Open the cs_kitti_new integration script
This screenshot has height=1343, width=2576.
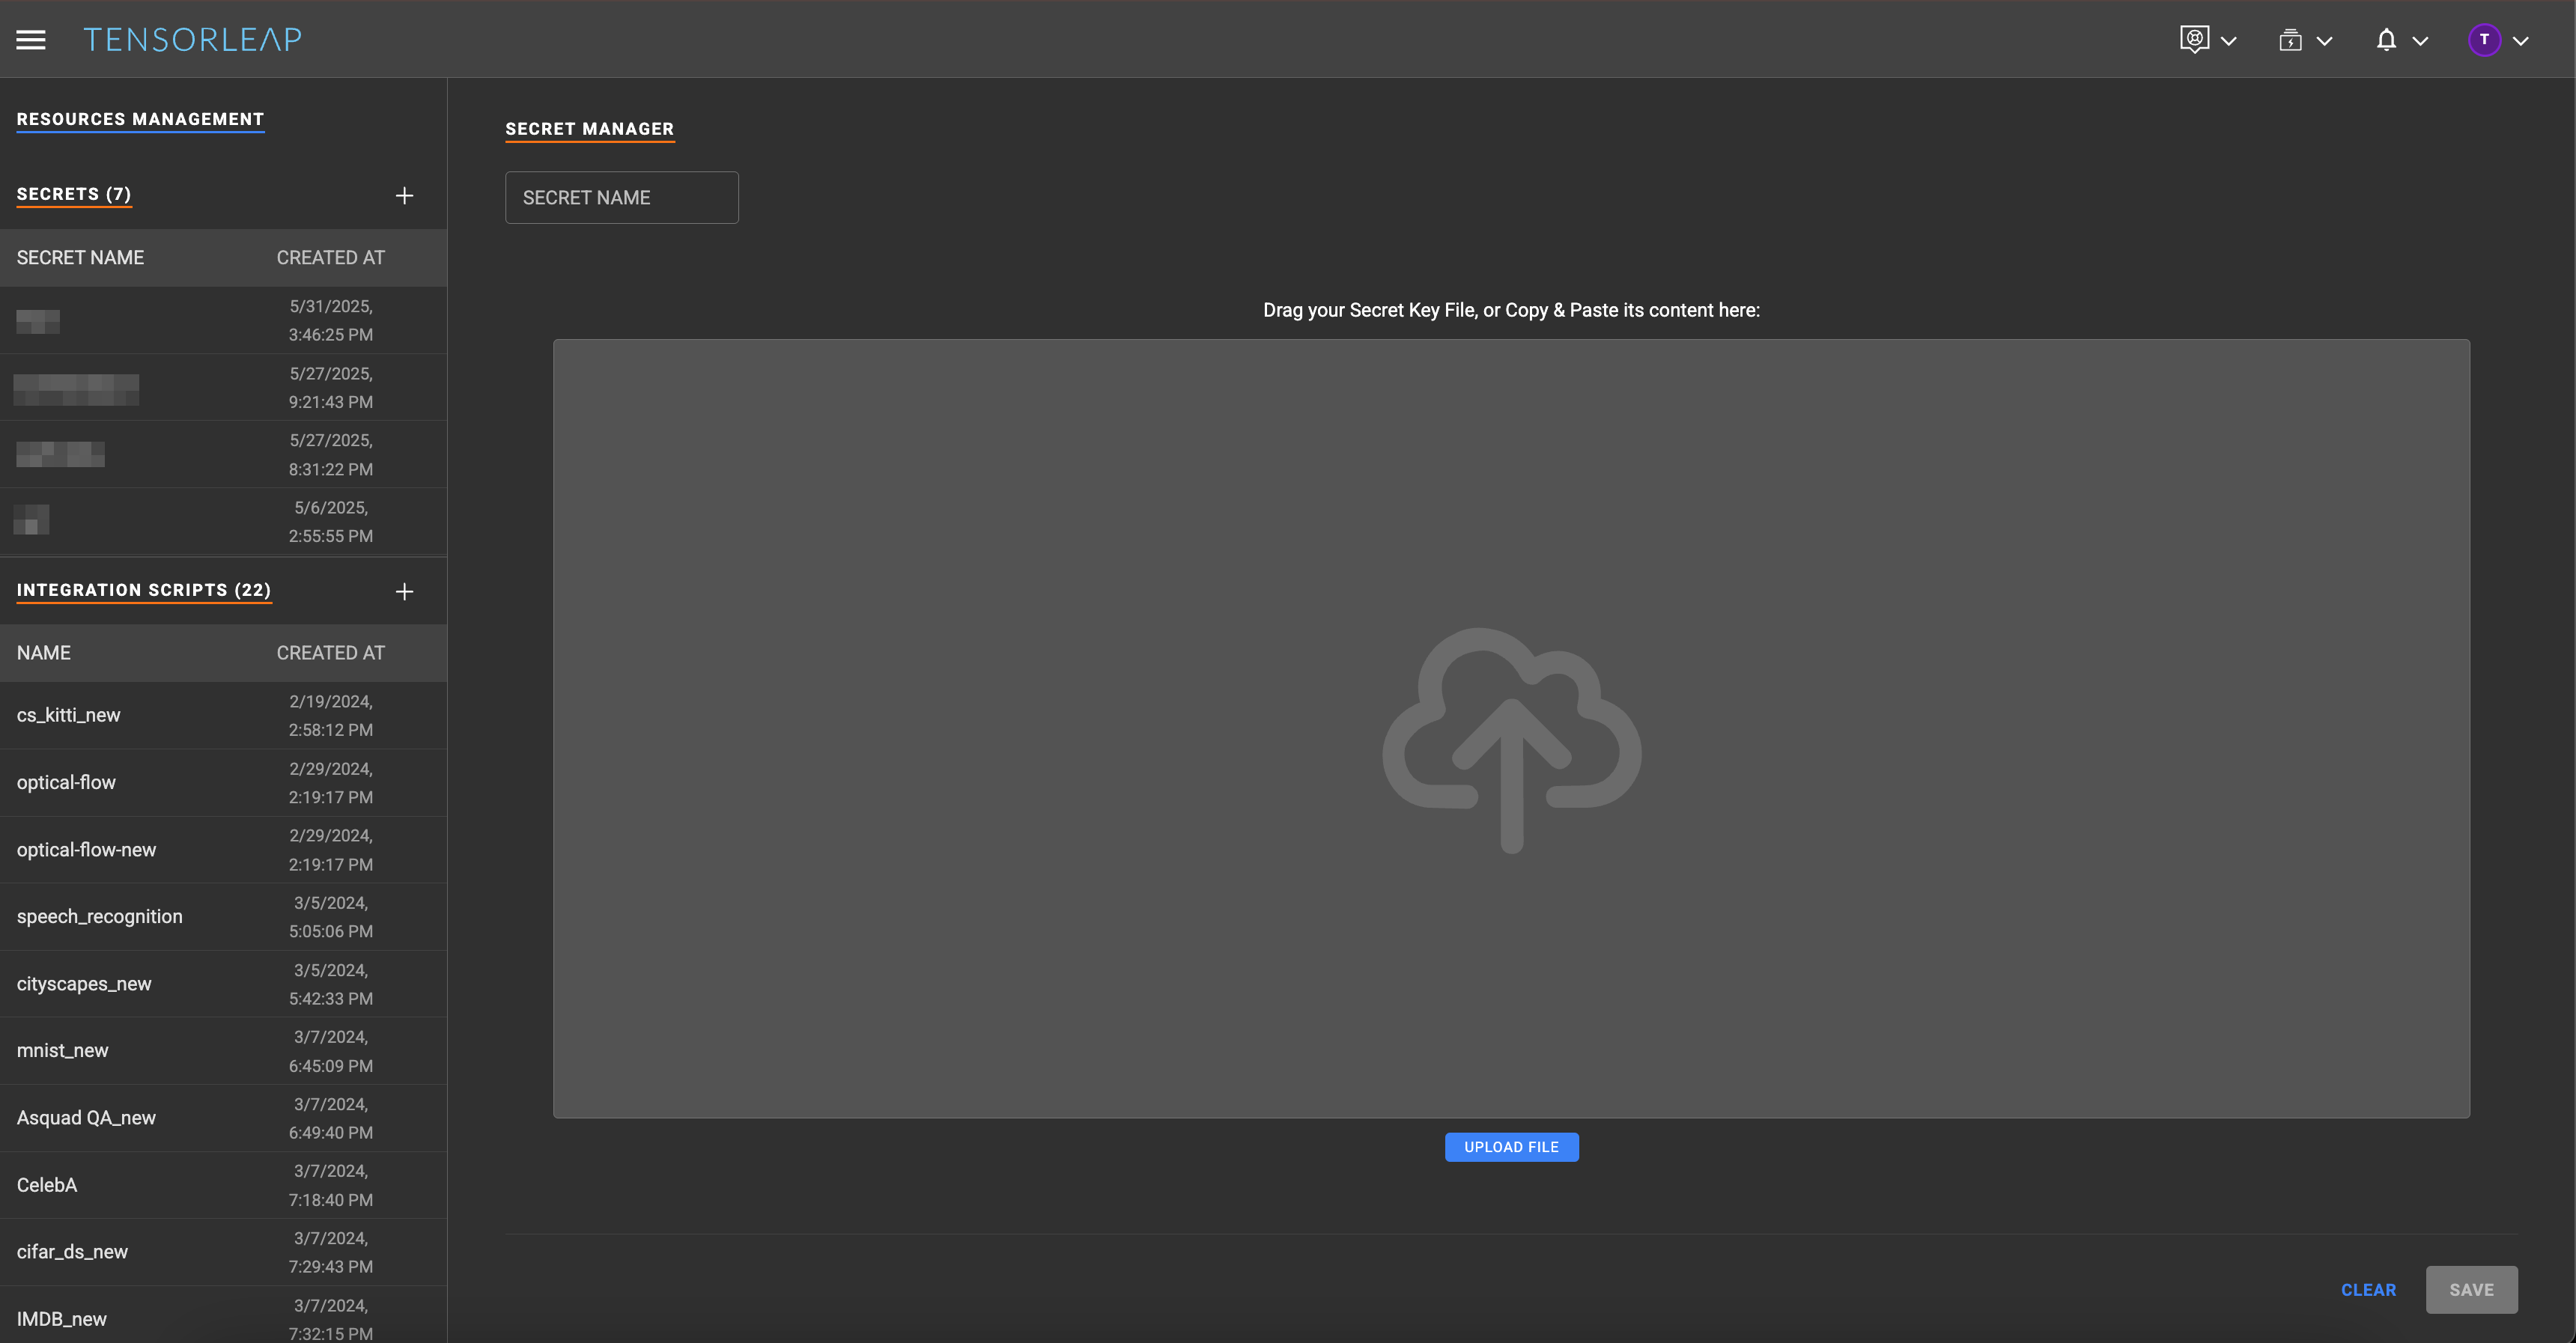[68, 715]
